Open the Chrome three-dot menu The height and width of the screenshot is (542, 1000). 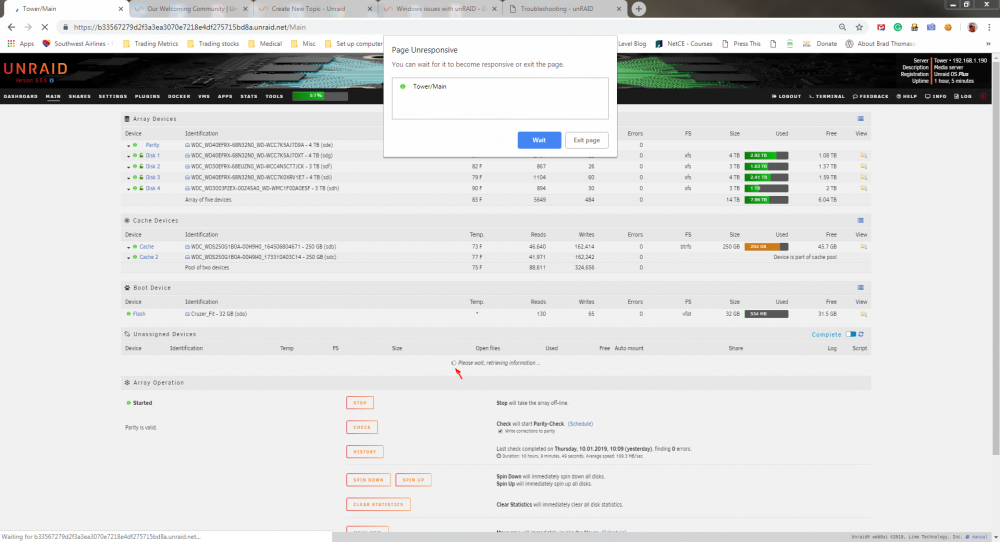click(990, 27)
